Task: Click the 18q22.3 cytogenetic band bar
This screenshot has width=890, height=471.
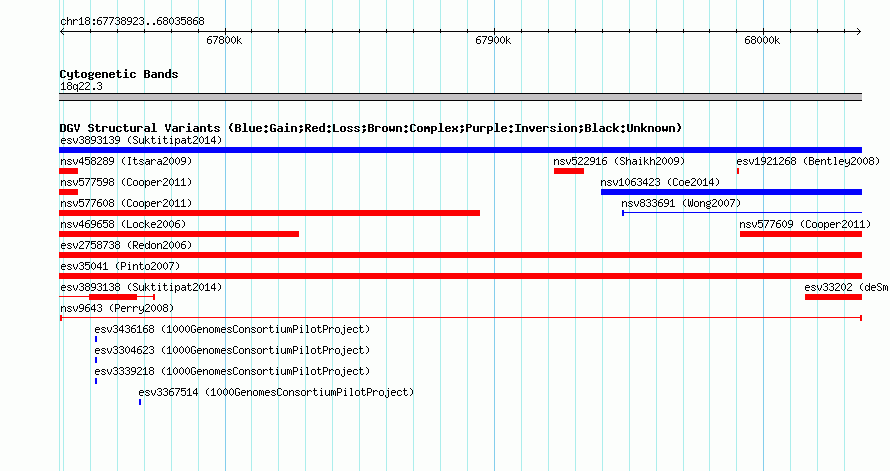Action: pos(460,97)
